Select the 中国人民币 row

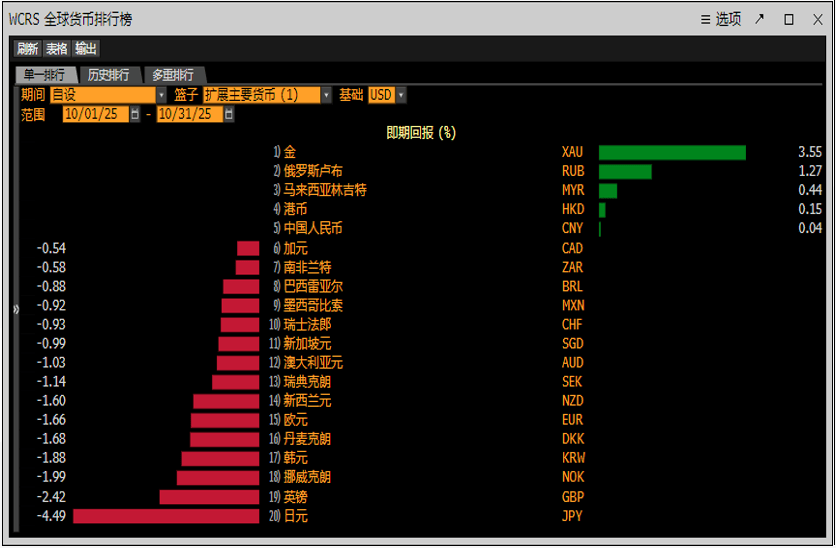(x=421, y=229)
